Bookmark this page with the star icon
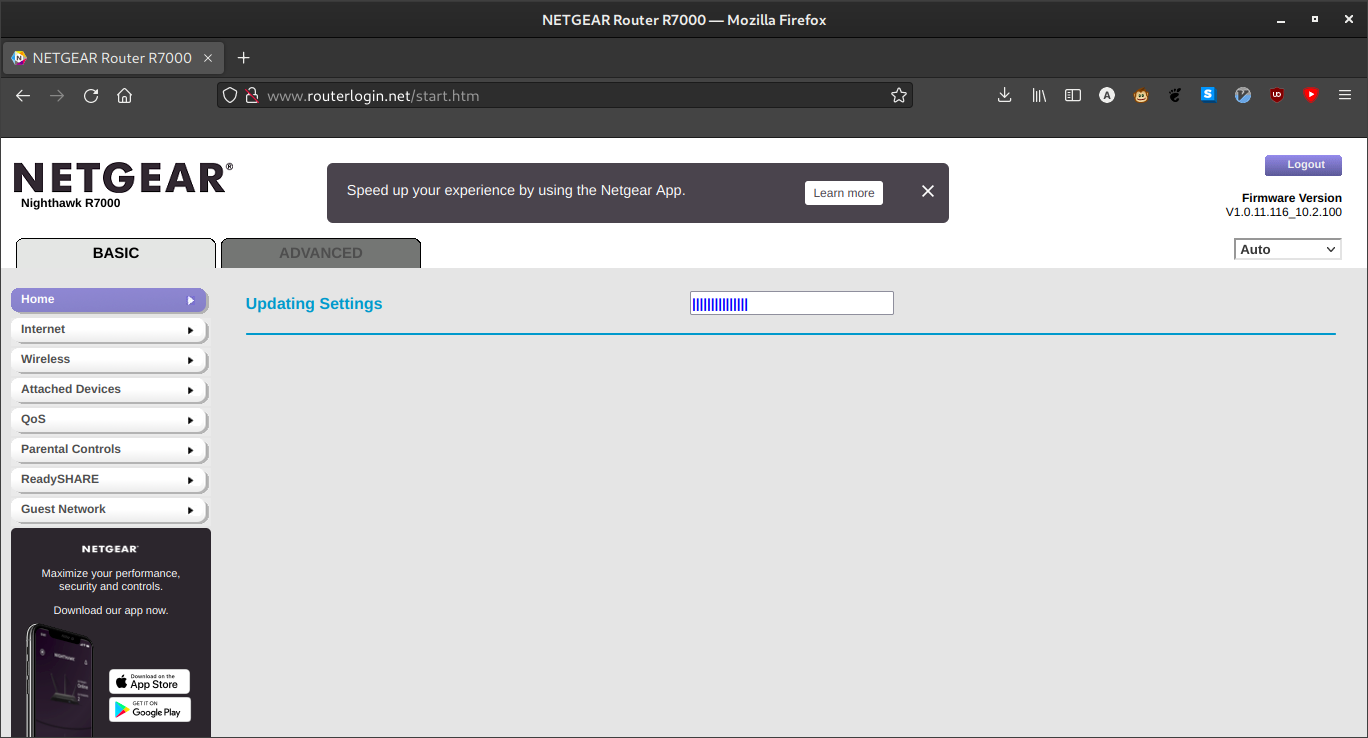Viewport: 1368px width, 738px height. (898, 95)
